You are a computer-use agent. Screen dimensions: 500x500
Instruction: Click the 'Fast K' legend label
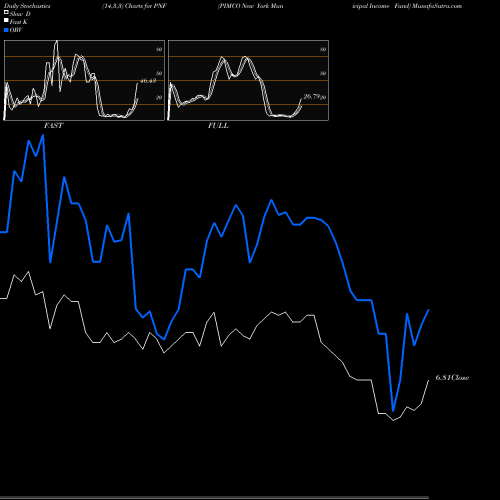[19, 22]
